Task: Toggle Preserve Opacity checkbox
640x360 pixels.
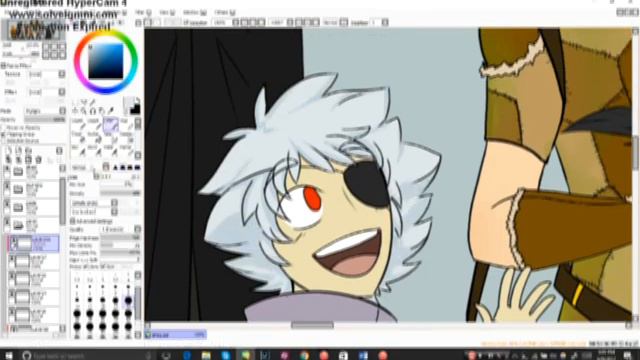Action: (x=3, y=128)
